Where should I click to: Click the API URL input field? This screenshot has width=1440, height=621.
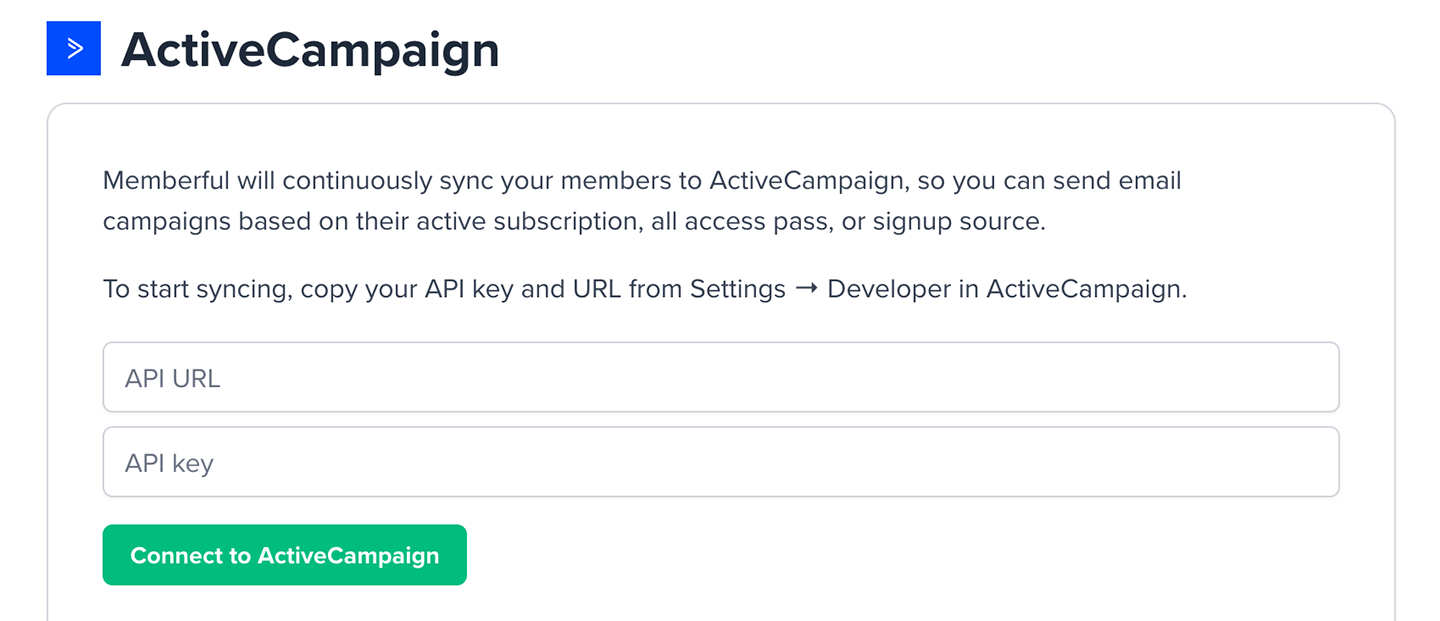pyautogui.click(x=720, y=376)
